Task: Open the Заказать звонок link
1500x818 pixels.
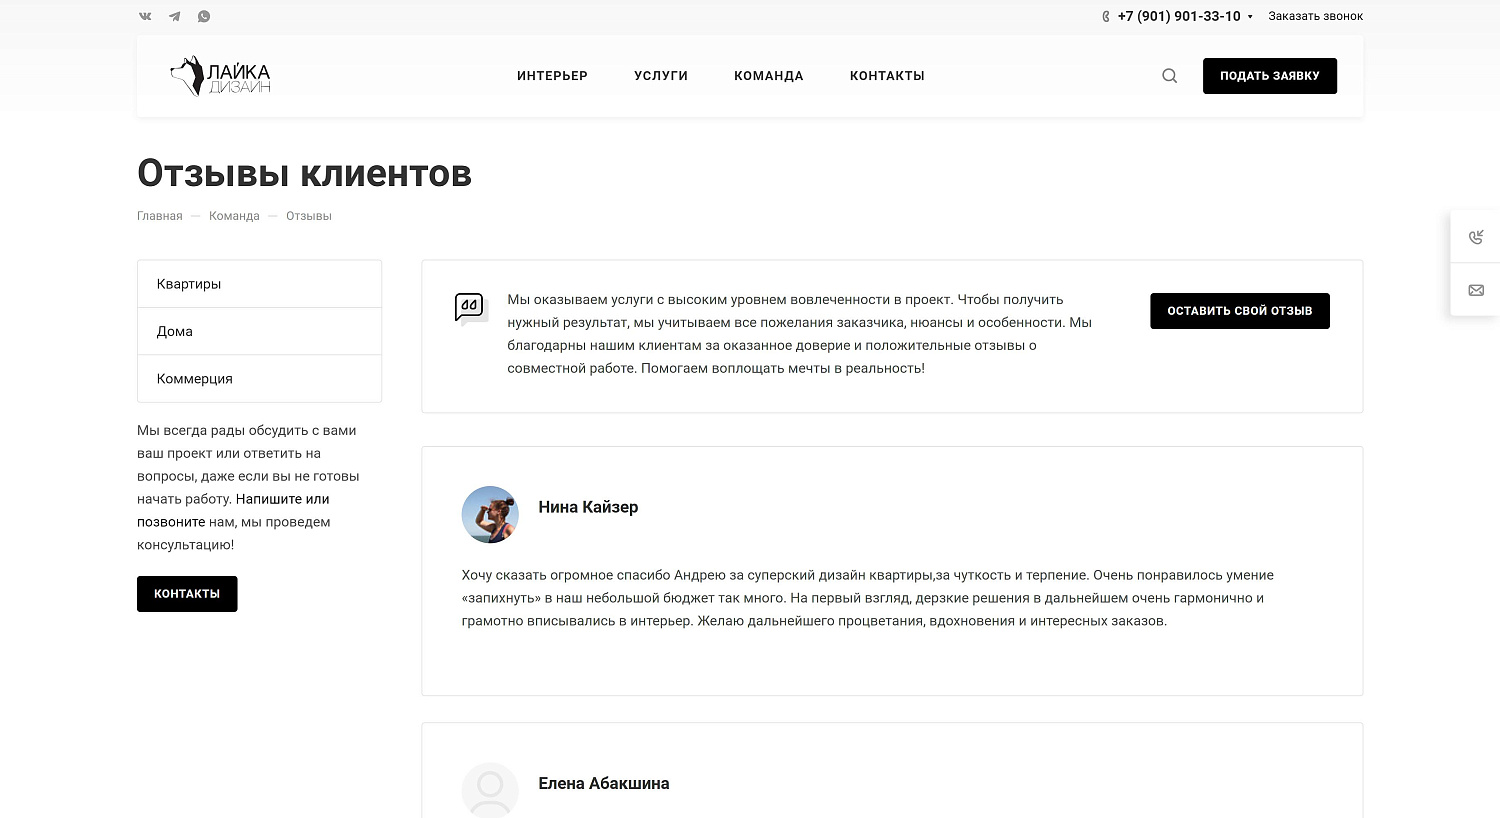Action: pyautogui.click(x=1315, y=16)
